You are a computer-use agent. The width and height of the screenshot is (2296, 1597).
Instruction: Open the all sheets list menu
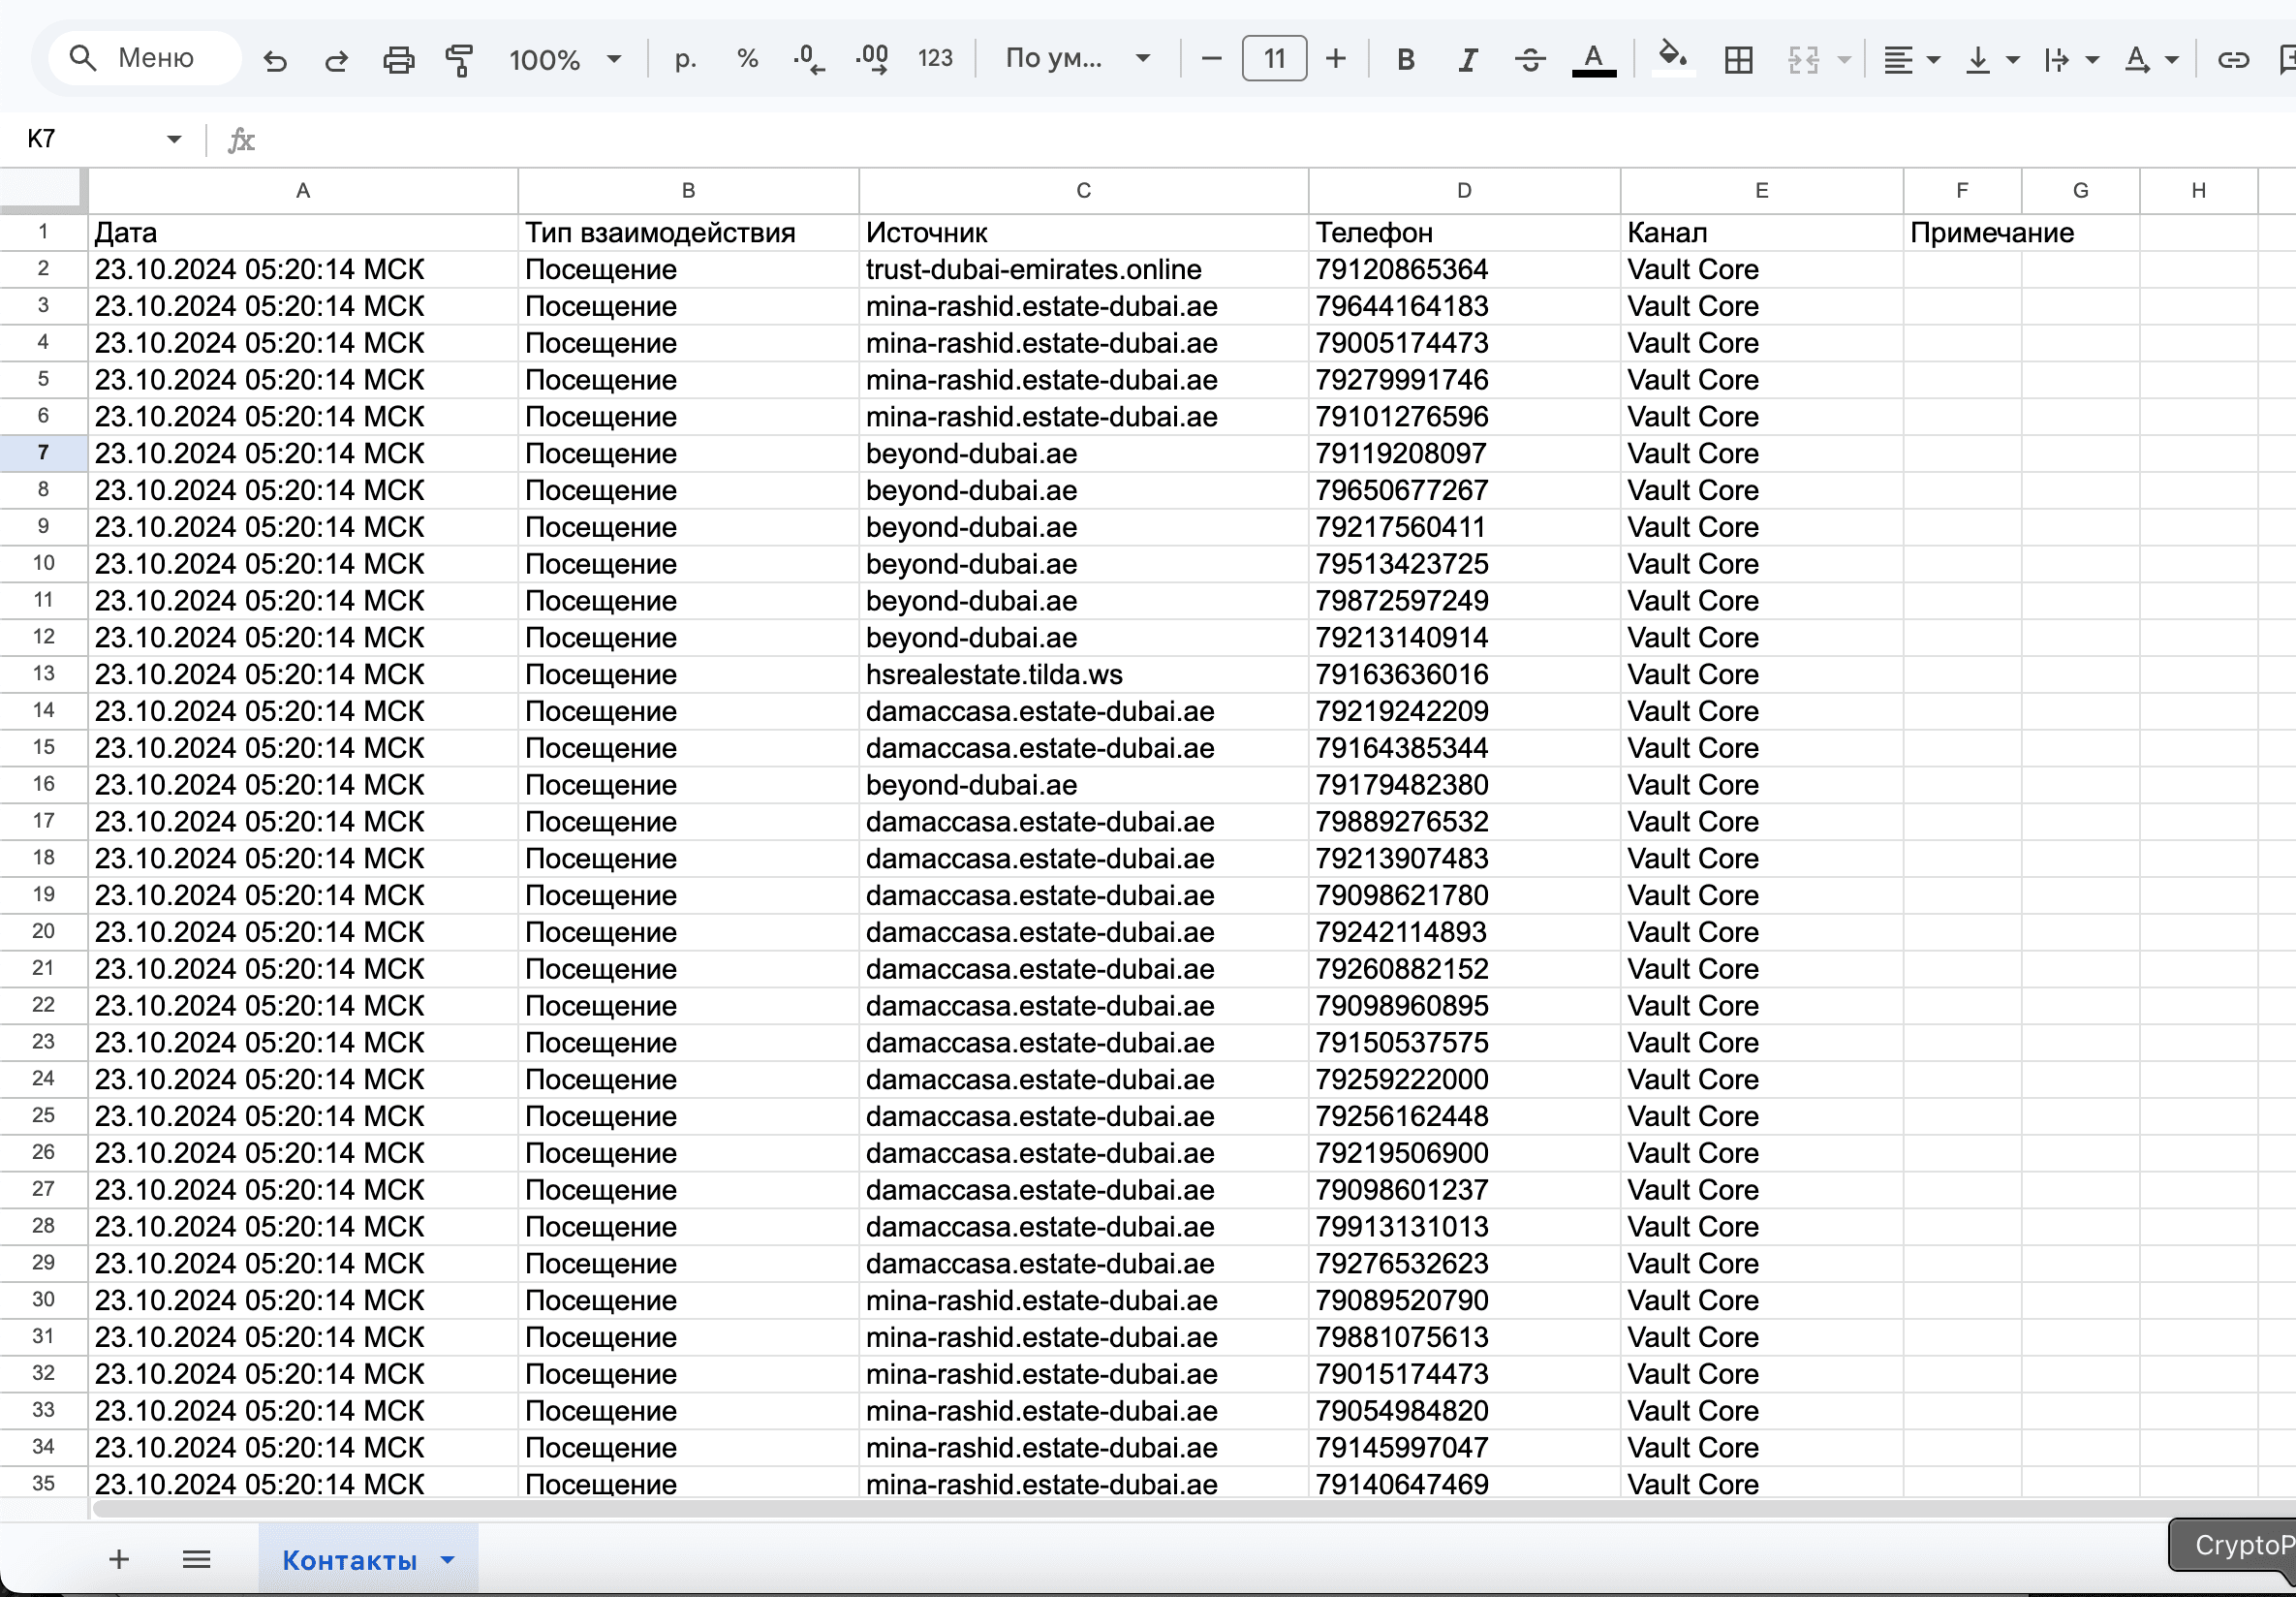(196, 1559)
